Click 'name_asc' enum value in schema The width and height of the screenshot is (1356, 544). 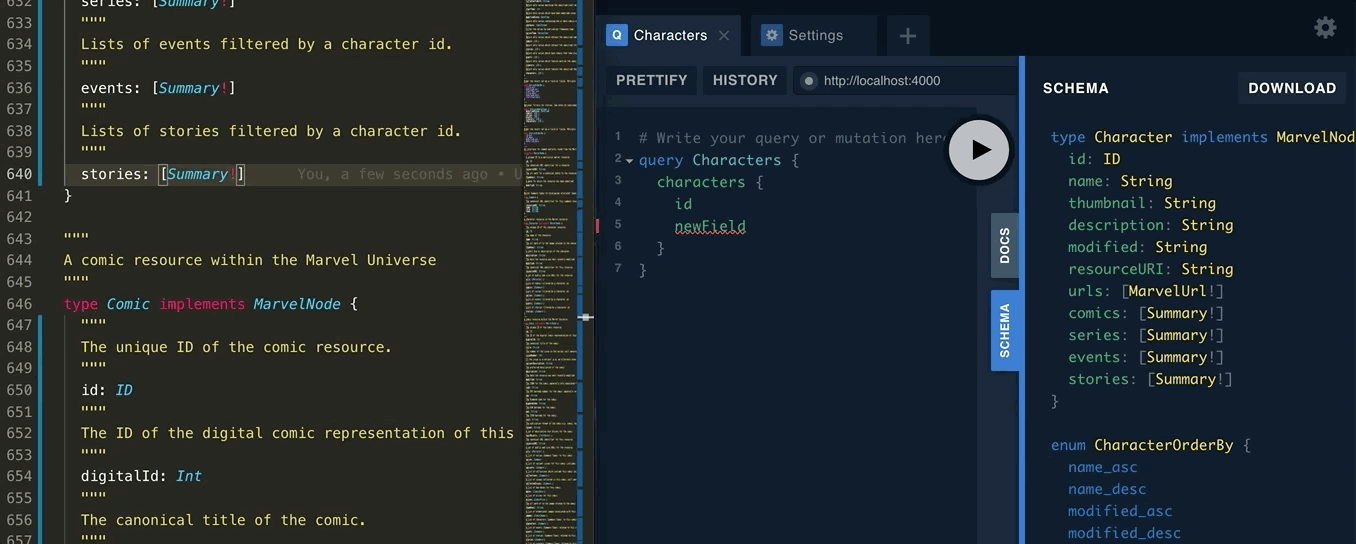pos(1102,467)
